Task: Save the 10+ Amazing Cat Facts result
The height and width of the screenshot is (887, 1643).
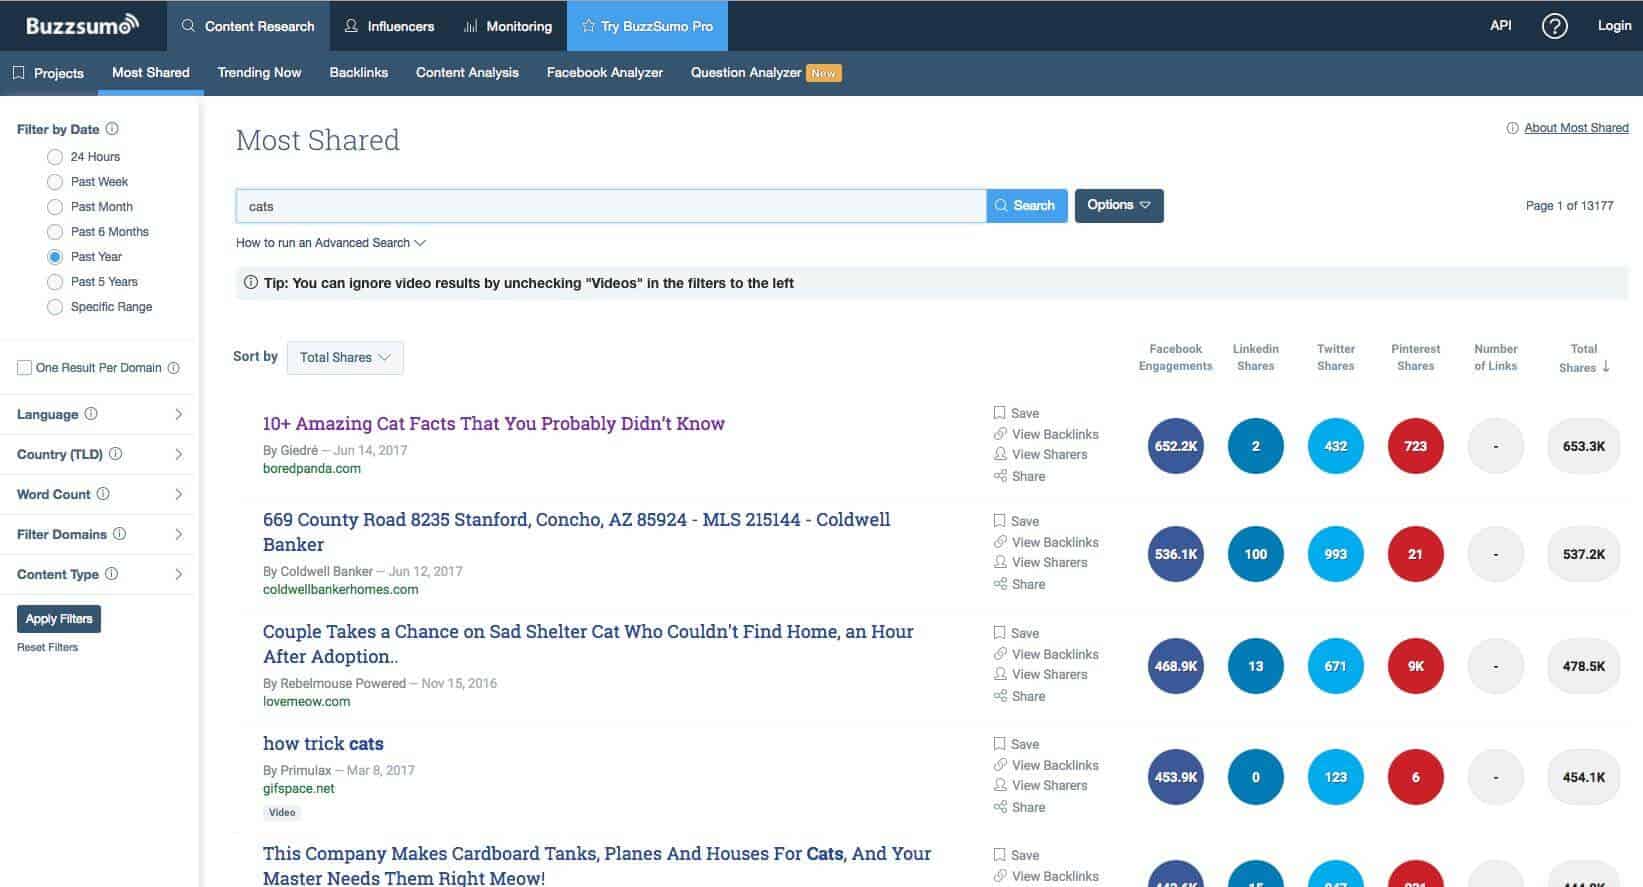Action: (x=1016, y=413)
